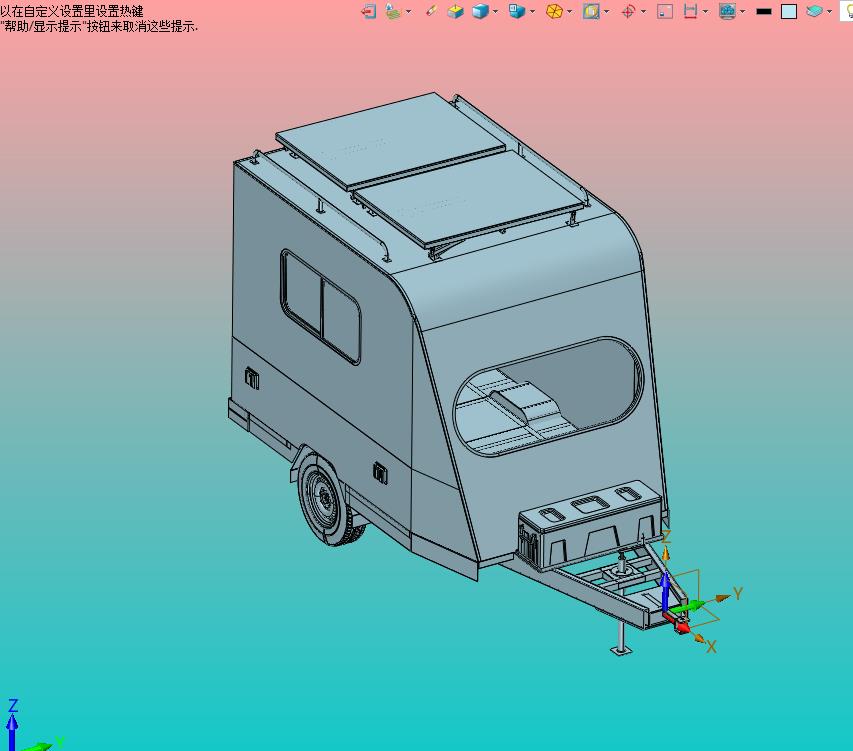Expand dropdown beside orange polyhedron icon

(x=570, y=11)
